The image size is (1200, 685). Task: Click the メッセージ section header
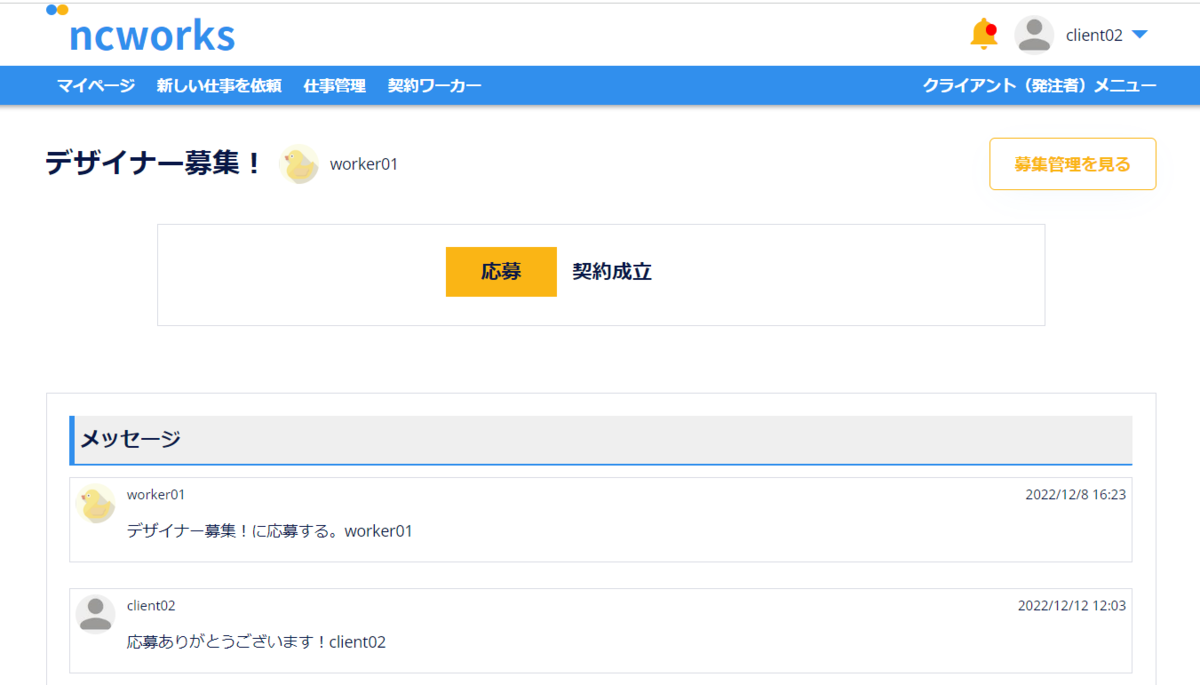coord(601,440)
